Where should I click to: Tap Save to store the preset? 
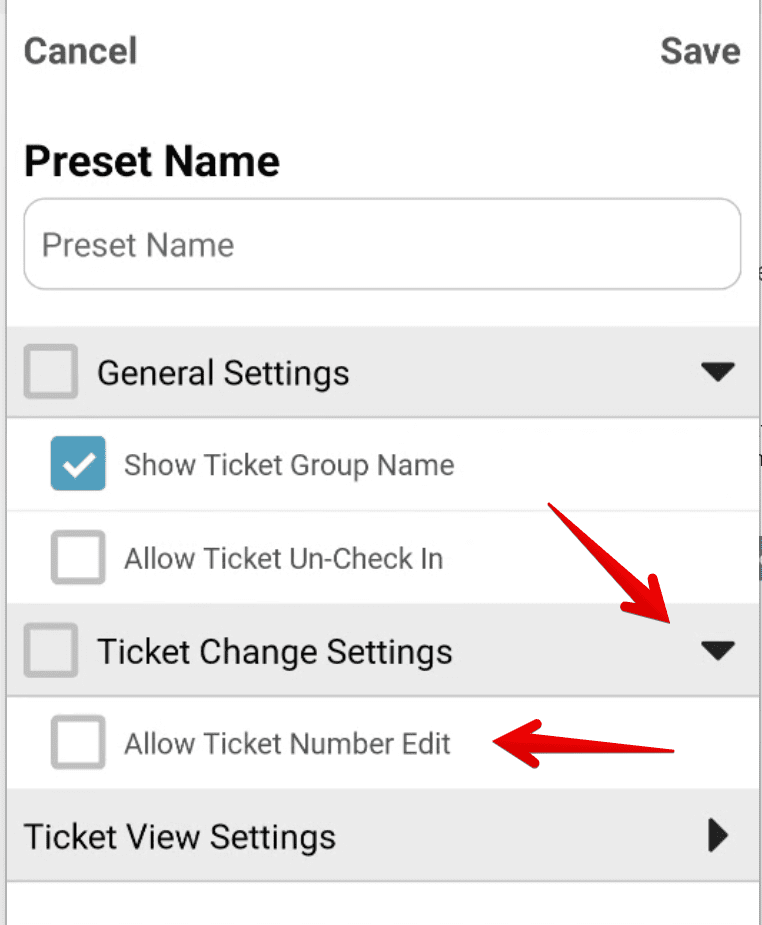700,51
